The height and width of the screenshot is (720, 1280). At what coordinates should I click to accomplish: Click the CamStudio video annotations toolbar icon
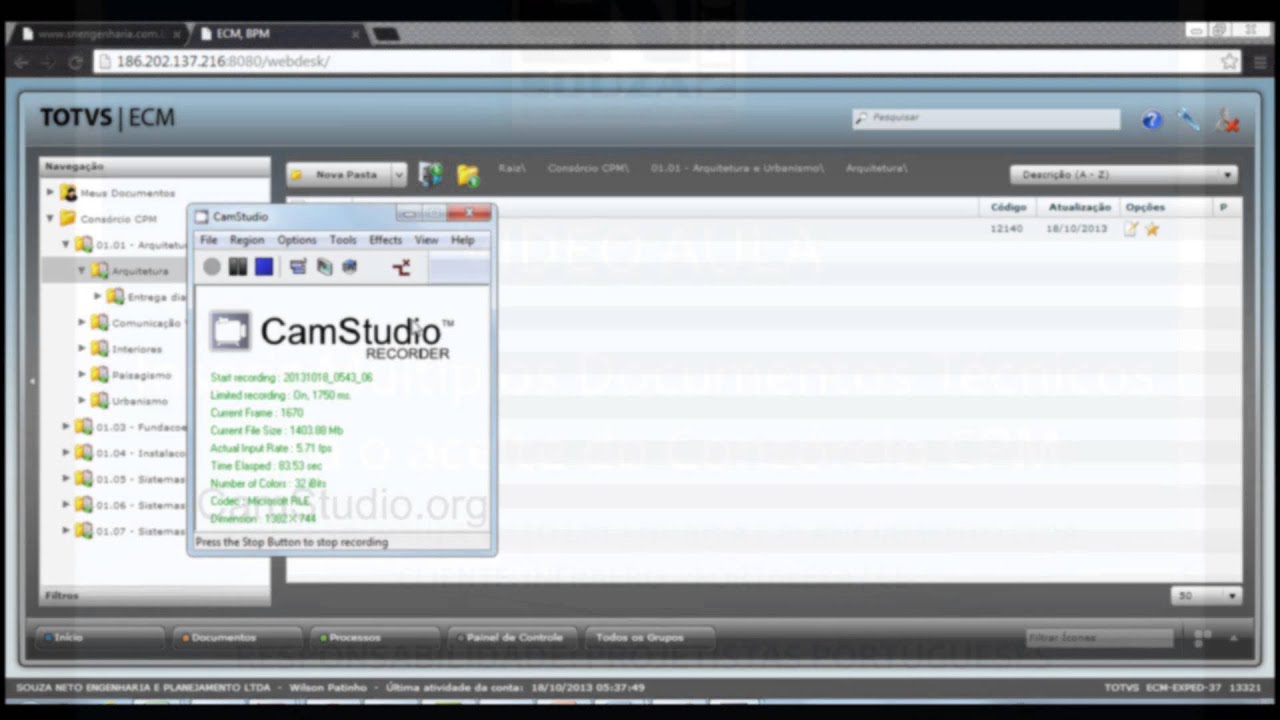click(x=324, y=267)
